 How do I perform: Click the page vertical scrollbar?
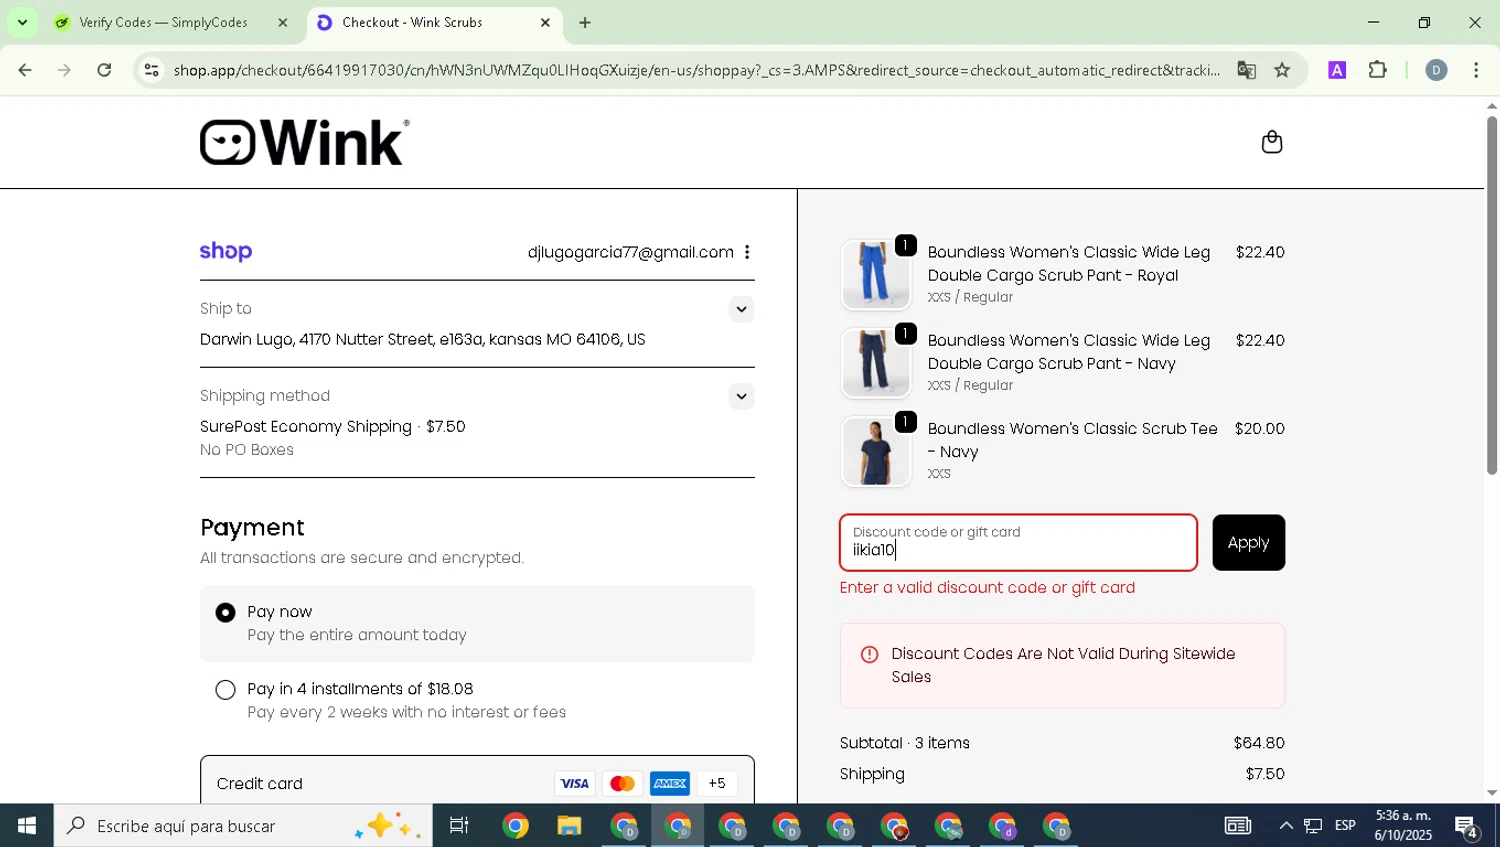(1492, 295)
